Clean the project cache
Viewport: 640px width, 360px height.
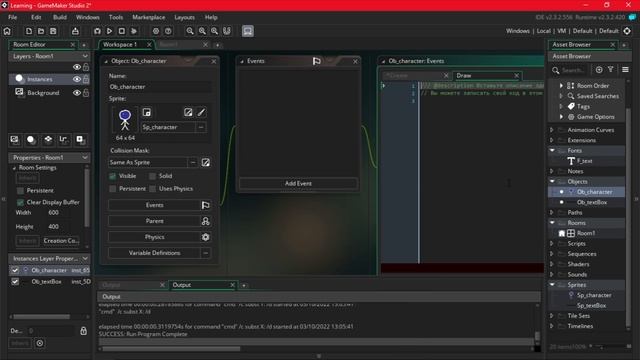134,31
